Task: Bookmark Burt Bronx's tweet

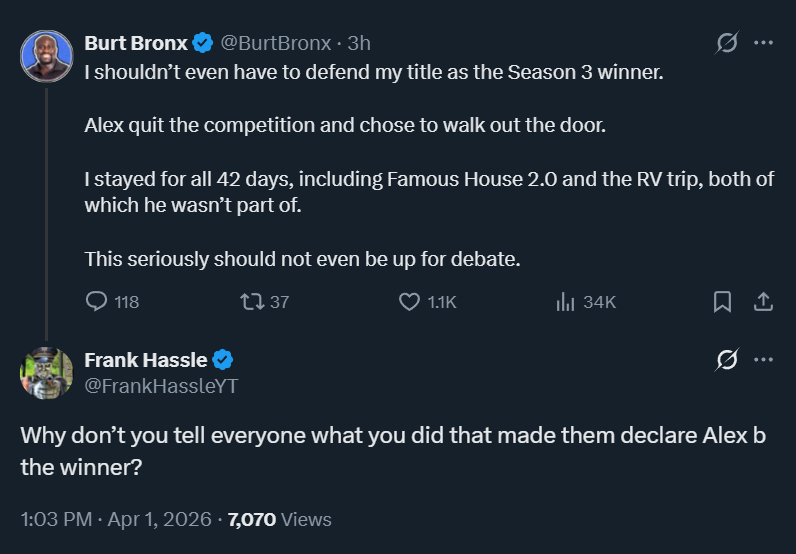Action: 722,302
